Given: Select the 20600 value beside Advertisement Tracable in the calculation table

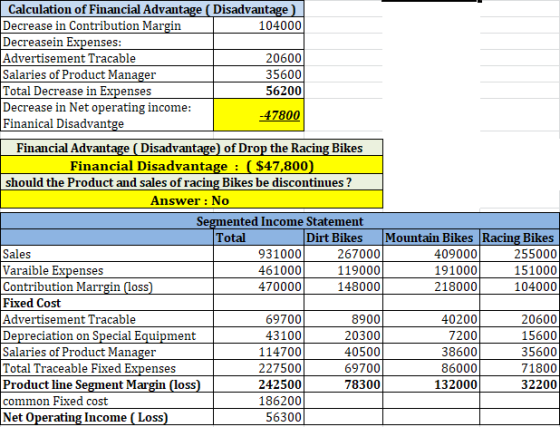Looking at the screenshot, I should pyautogui.click(x=259, y=58).
